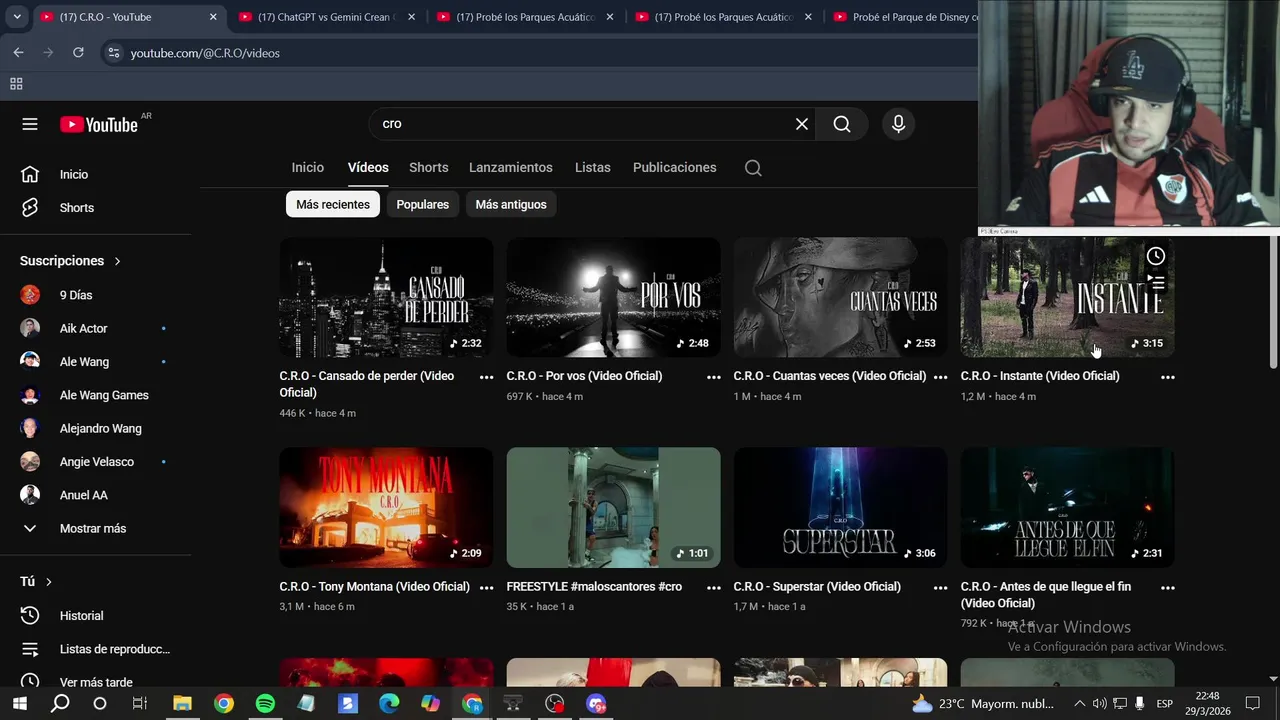Open options for Instante video

coord(1167,377)
